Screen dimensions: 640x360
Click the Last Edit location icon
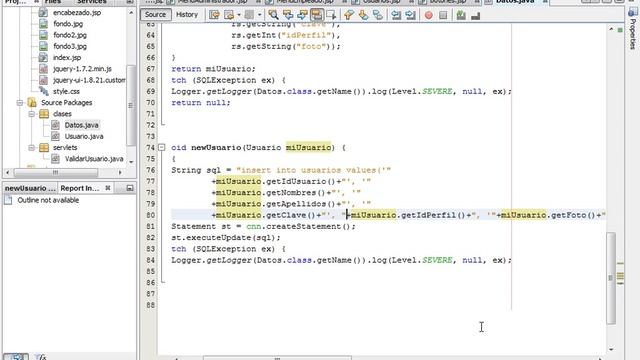(x=214, y=15)
